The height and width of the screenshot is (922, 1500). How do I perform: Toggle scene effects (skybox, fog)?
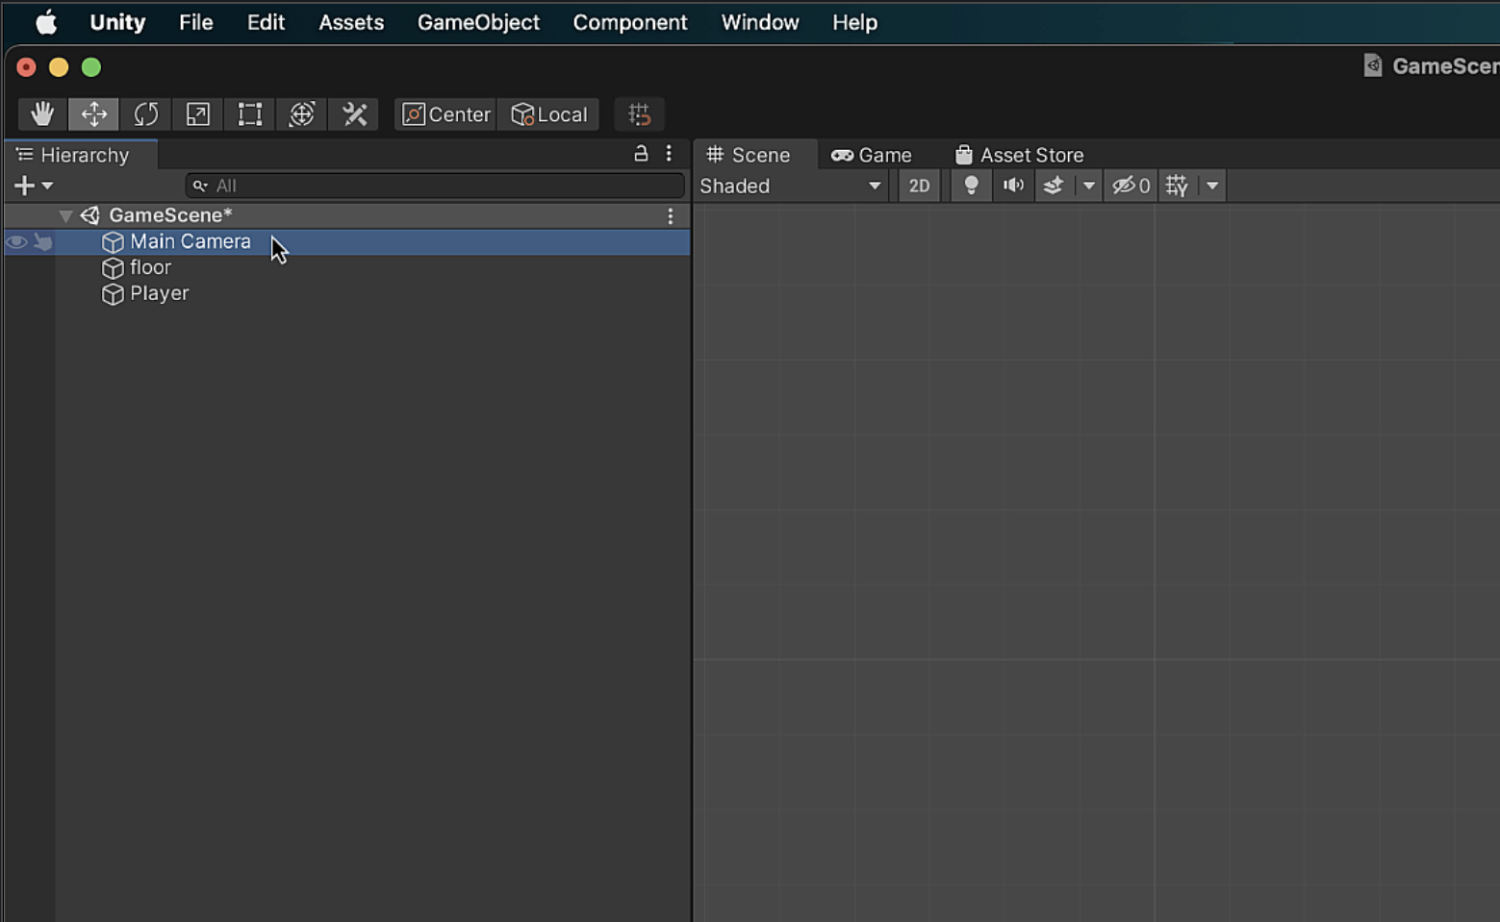[x=1054, y=186]
